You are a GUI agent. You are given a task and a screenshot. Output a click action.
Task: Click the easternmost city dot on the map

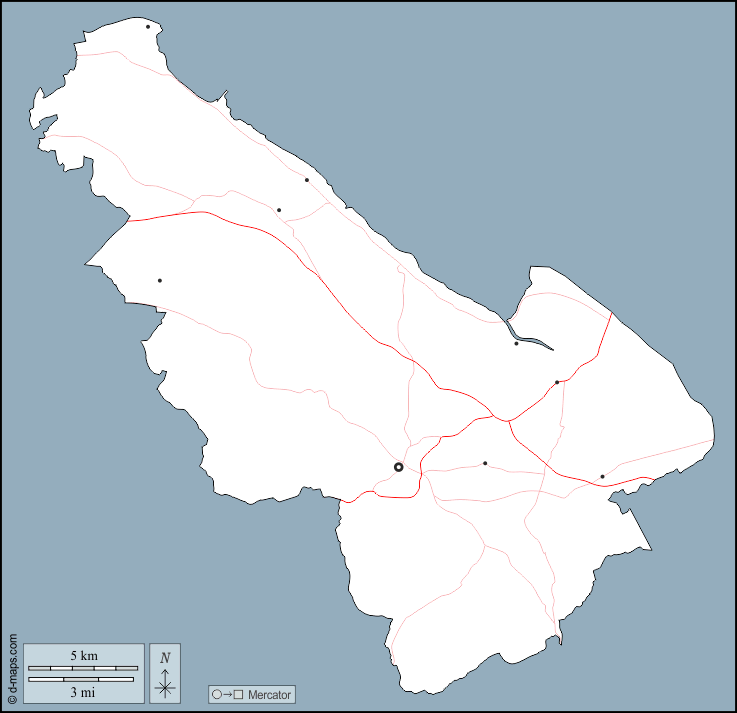(602, 477)
